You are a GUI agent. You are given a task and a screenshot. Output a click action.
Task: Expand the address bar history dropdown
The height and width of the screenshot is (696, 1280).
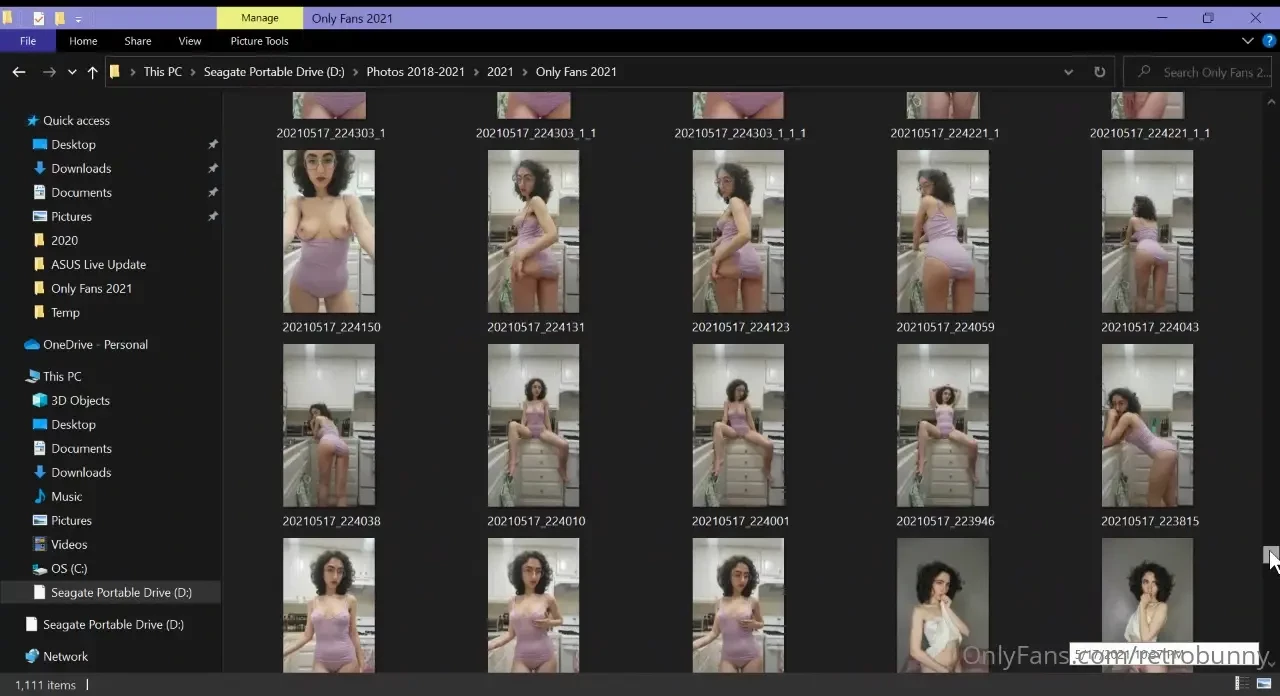pos(1068,72)
